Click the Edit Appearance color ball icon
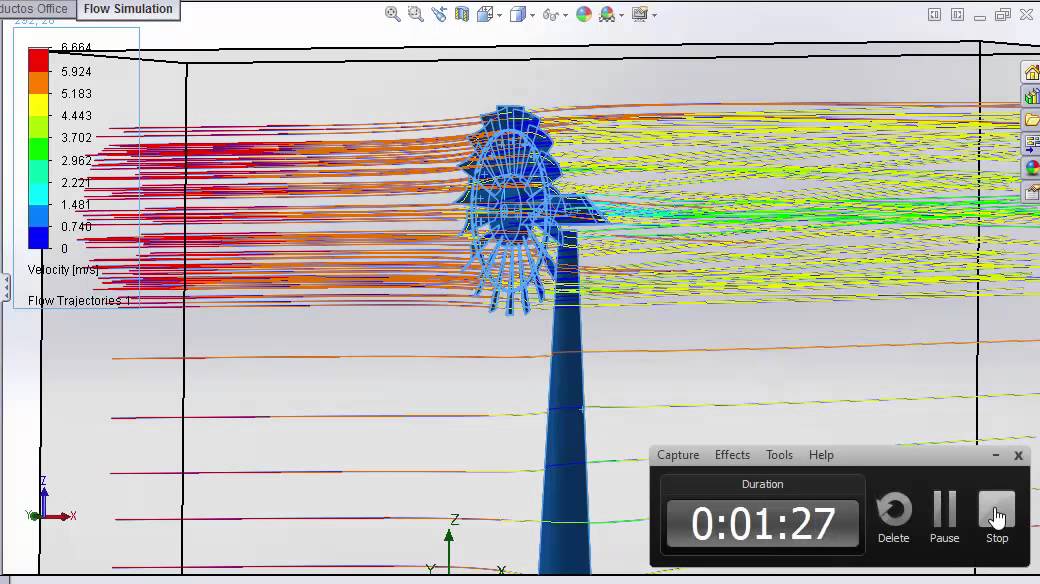 [584, 14]
